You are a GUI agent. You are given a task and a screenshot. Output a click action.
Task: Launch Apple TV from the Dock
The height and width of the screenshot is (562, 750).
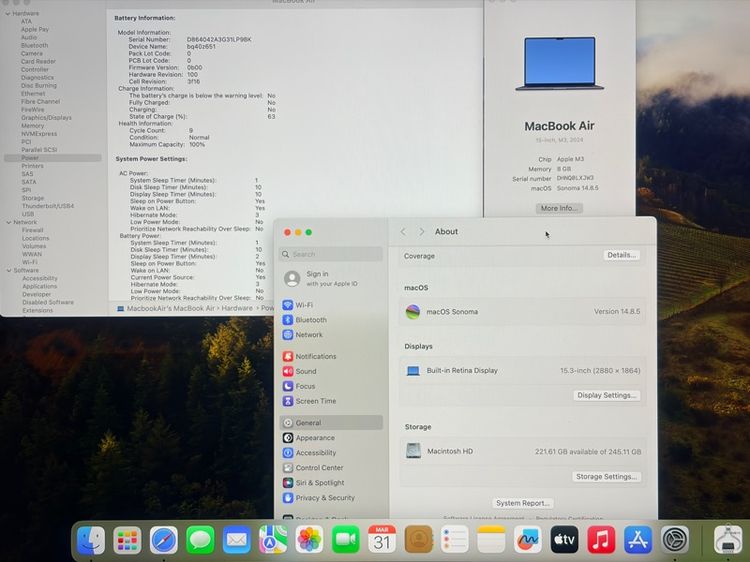(x=564, y=540)
